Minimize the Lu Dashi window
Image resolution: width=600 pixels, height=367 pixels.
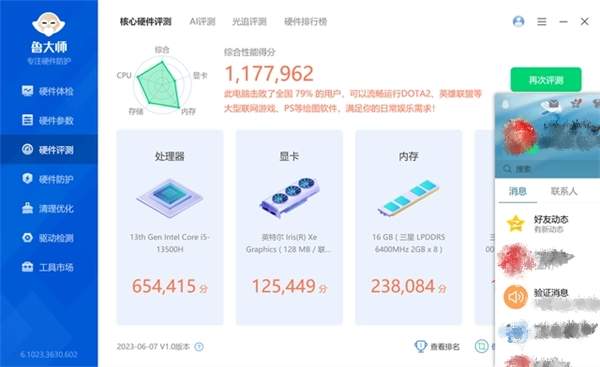[x=563, y=21]
